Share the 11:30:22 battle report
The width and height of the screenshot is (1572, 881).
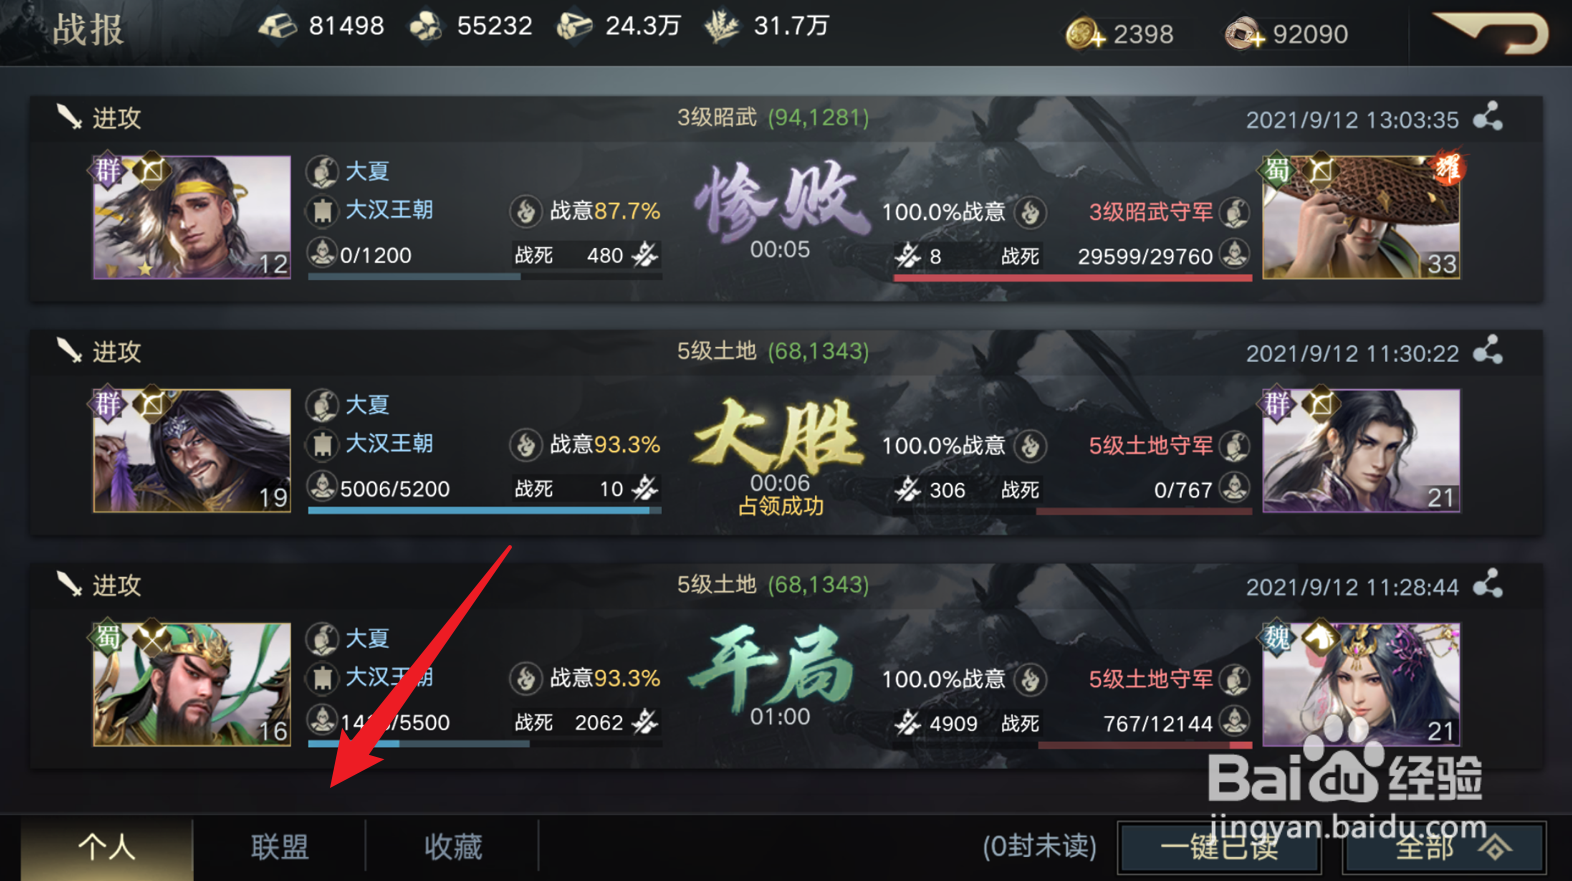1488,351
